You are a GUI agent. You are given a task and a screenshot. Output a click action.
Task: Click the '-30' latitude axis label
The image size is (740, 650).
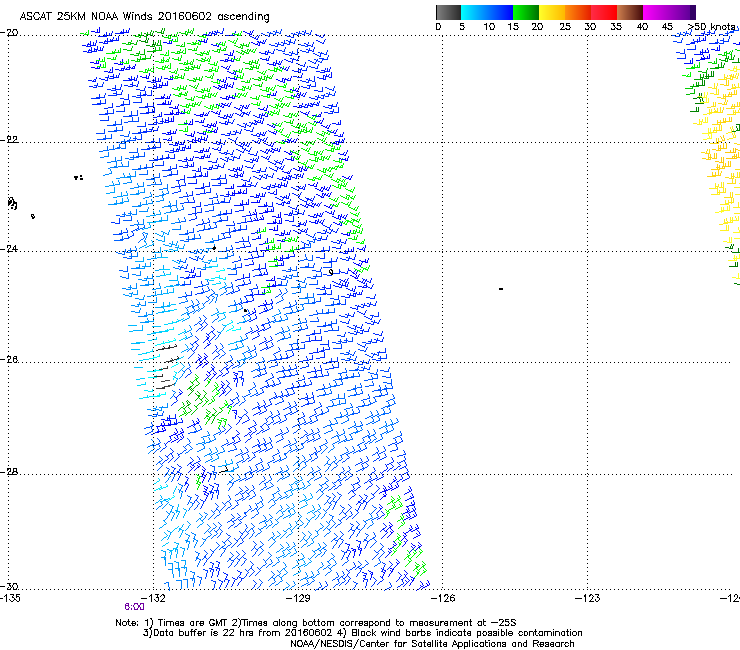tap(9, 586)
